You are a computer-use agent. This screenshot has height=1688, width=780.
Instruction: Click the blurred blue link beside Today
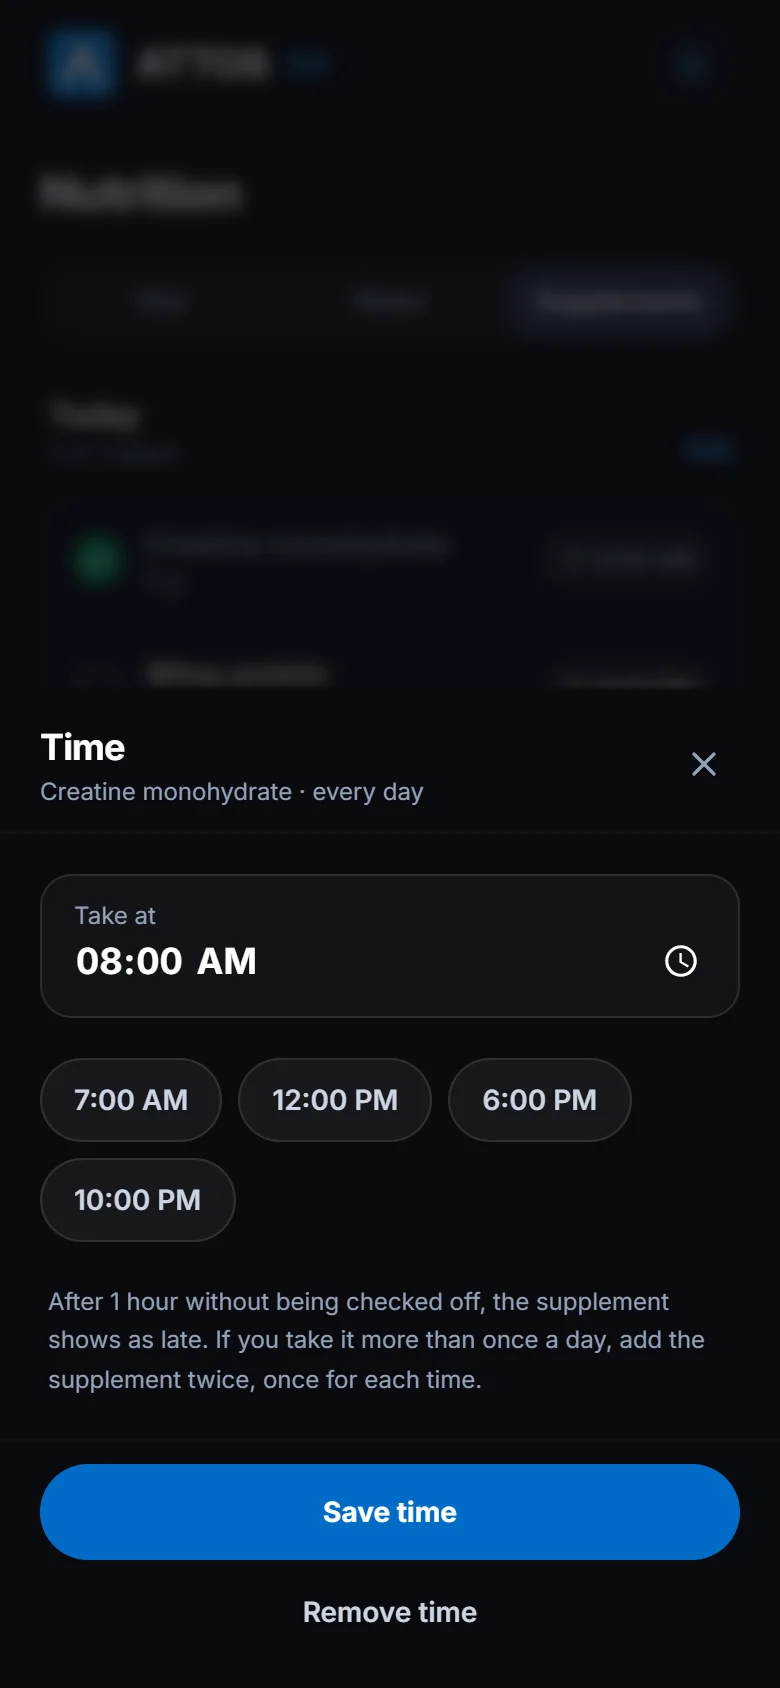(x=708, y=450)
